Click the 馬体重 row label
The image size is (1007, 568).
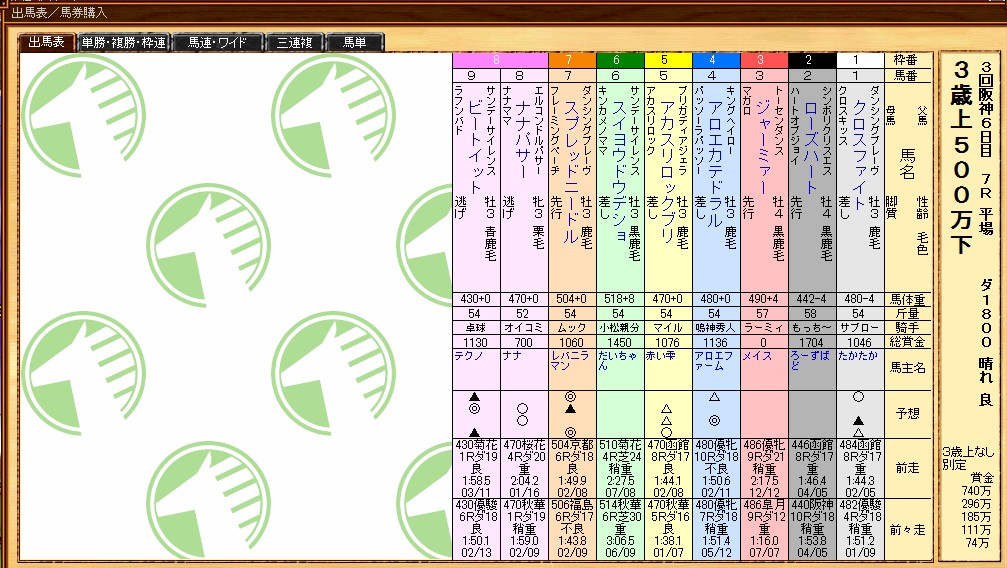pos(907,299)
